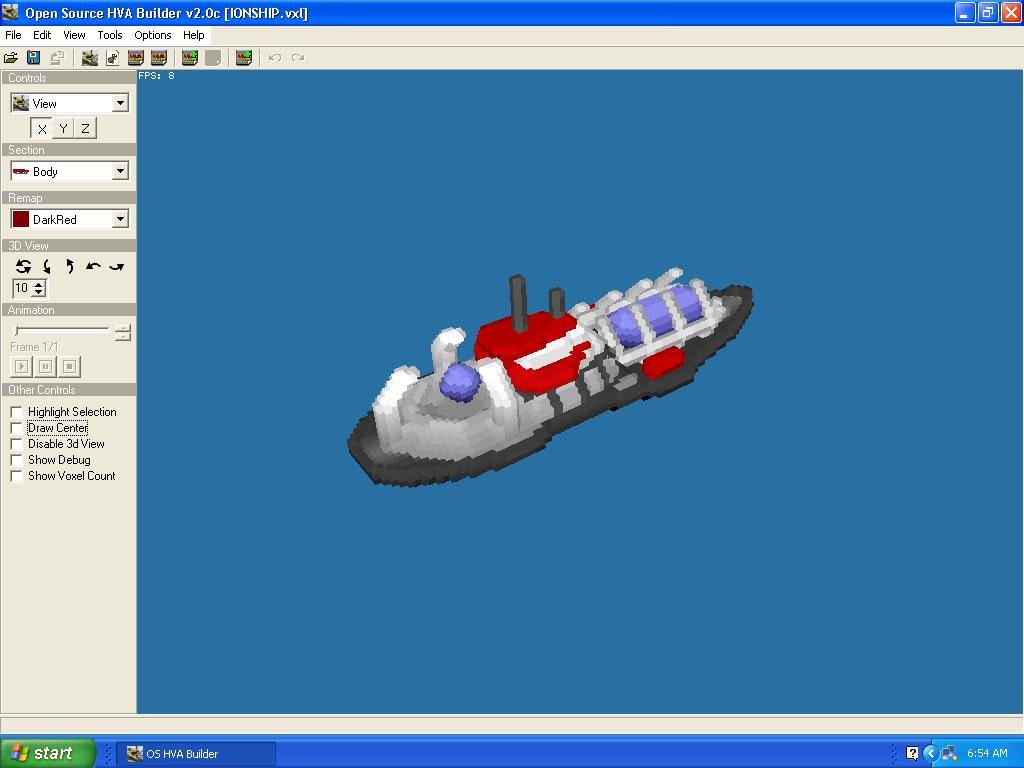Click the Redo arrow on the toolbar

click(297, 57)
